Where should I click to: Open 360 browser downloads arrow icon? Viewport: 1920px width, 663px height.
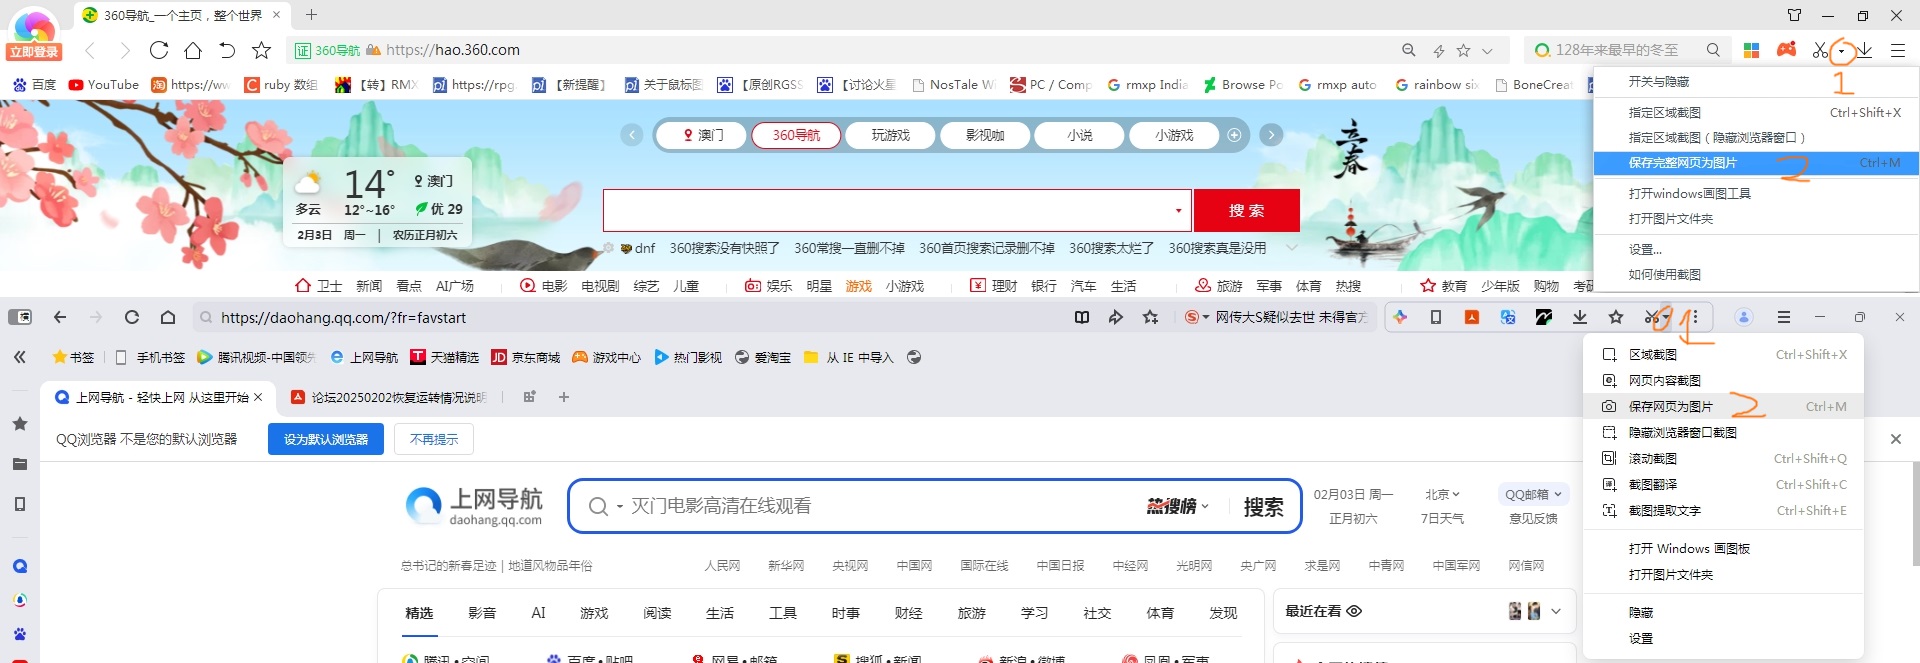pyautogui.click(x=1865, y=50)
